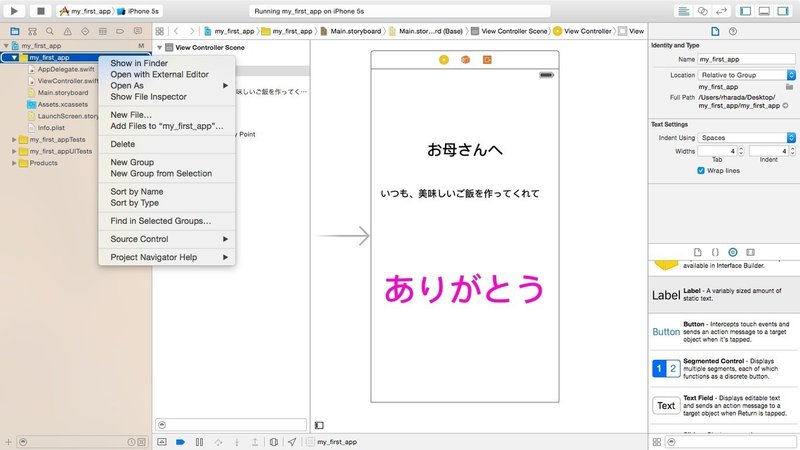Open the Code Snippet library
The width and height of the screenshot is (800, 450).
point(715,252)
